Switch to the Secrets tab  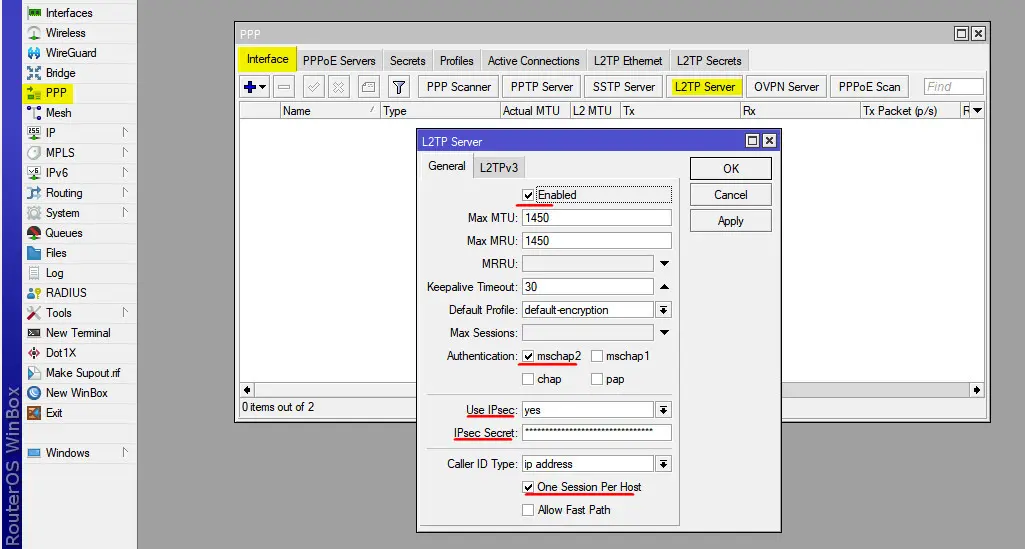click(x=408, y=61)
